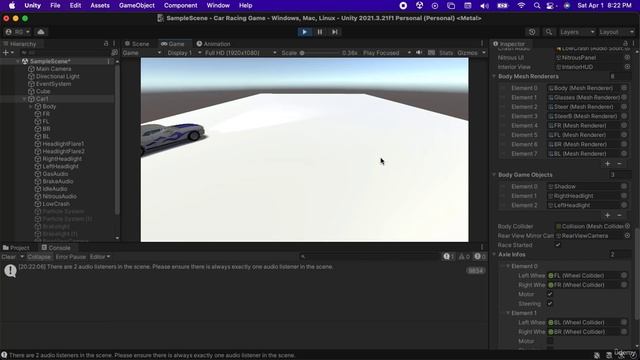Remove element from Body Game Objects

[619, 215]
